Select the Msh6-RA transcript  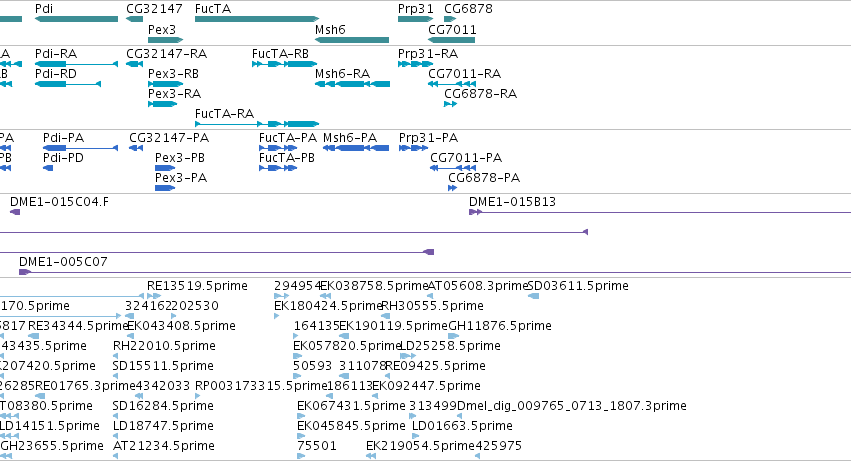[x=352, y=84]
